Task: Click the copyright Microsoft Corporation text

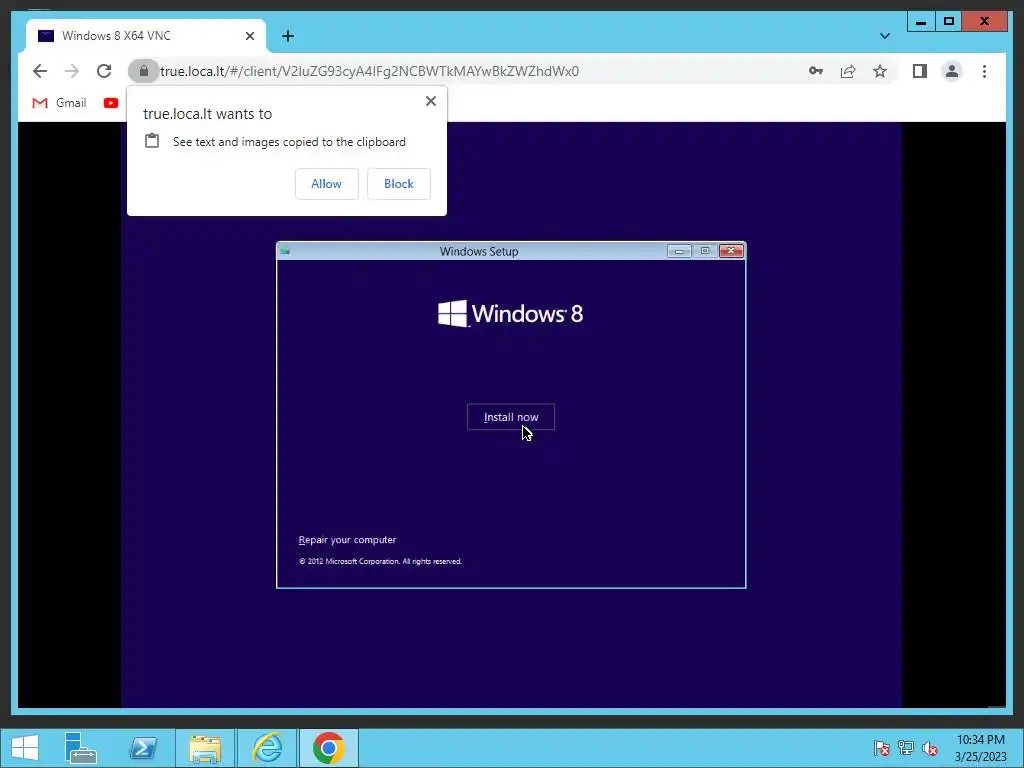Action: [x=380, y=561]
